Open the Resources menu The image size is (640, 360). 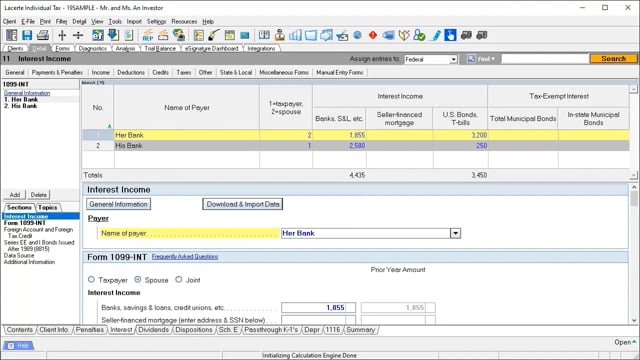point(184,22)
